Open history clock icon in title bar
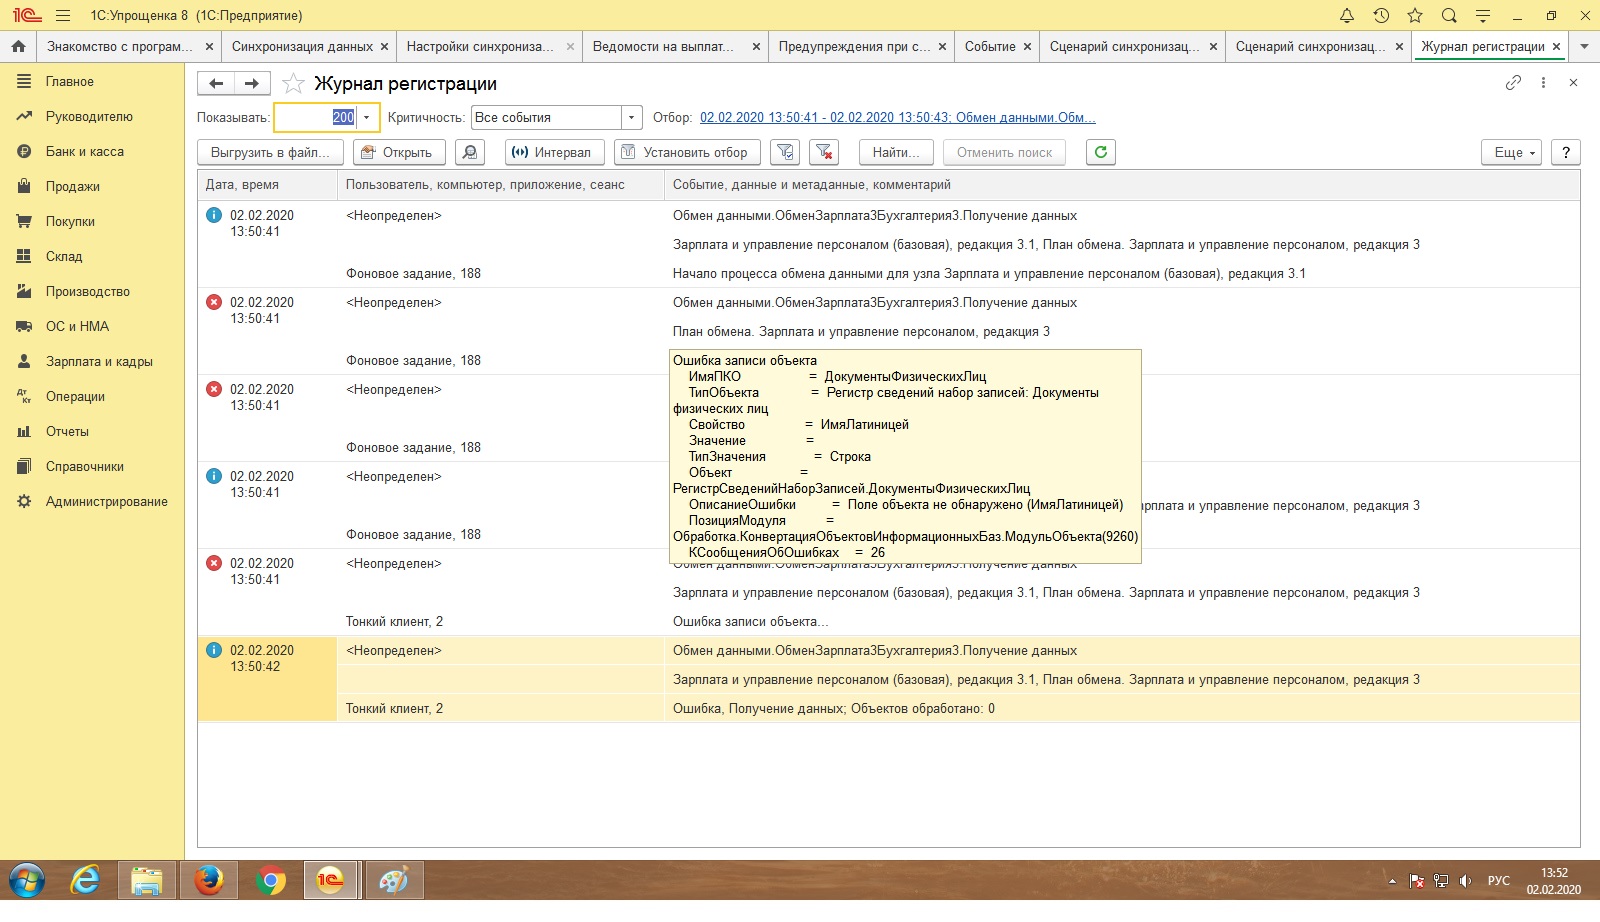 pos(1381,15)
